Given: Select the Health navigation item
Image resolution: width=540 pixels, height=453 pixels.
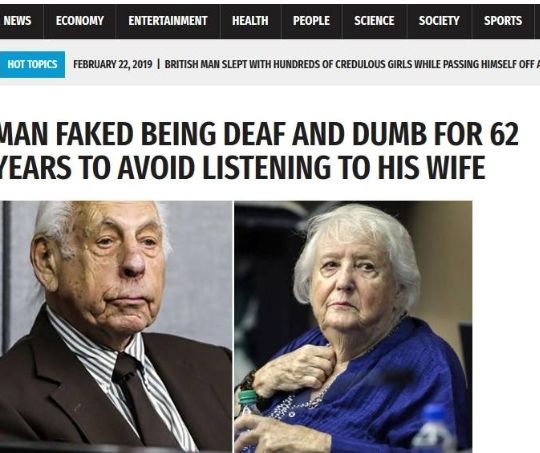Looking at the screenshot, I should tap(250, 21).
